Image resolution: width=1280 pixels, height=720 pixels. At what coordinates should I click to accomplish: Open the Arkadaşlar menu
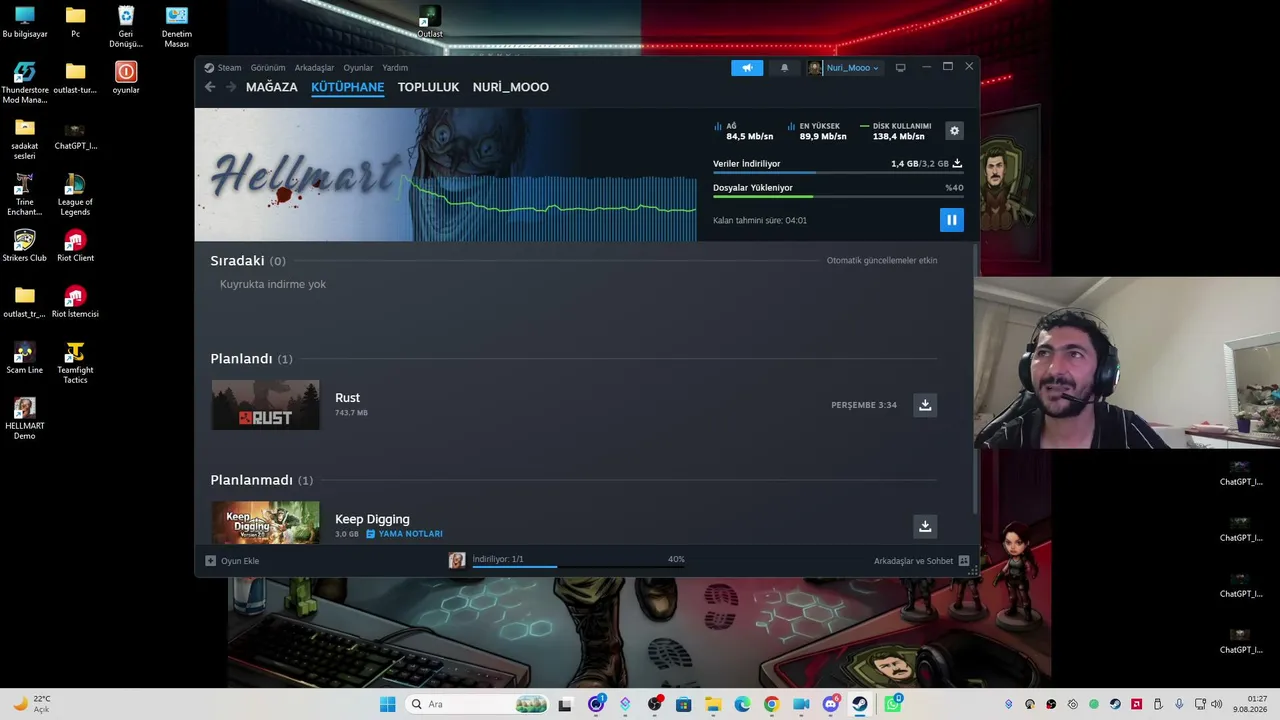point(314,68)
